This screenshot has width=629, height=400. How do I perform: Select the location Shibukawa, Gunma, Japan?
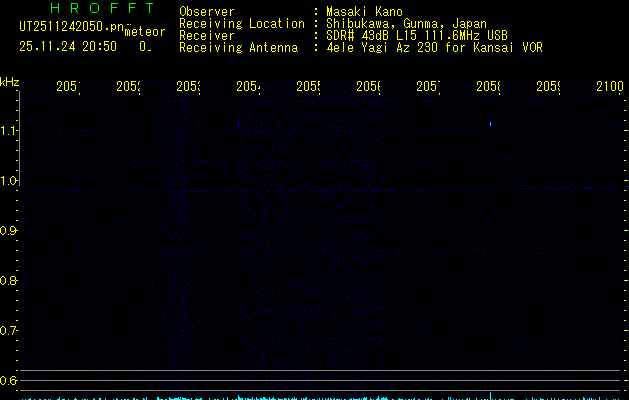[406, 24]
